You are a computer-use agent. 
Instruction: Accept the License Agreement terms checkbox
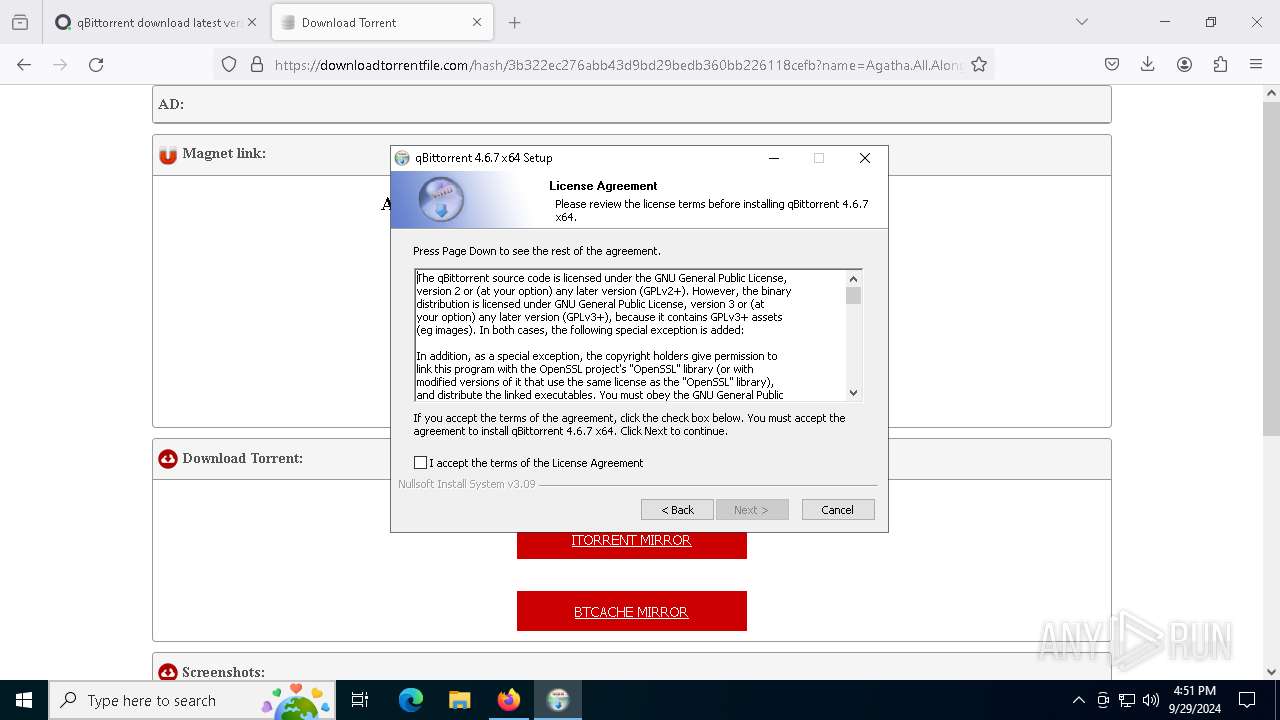420,463
